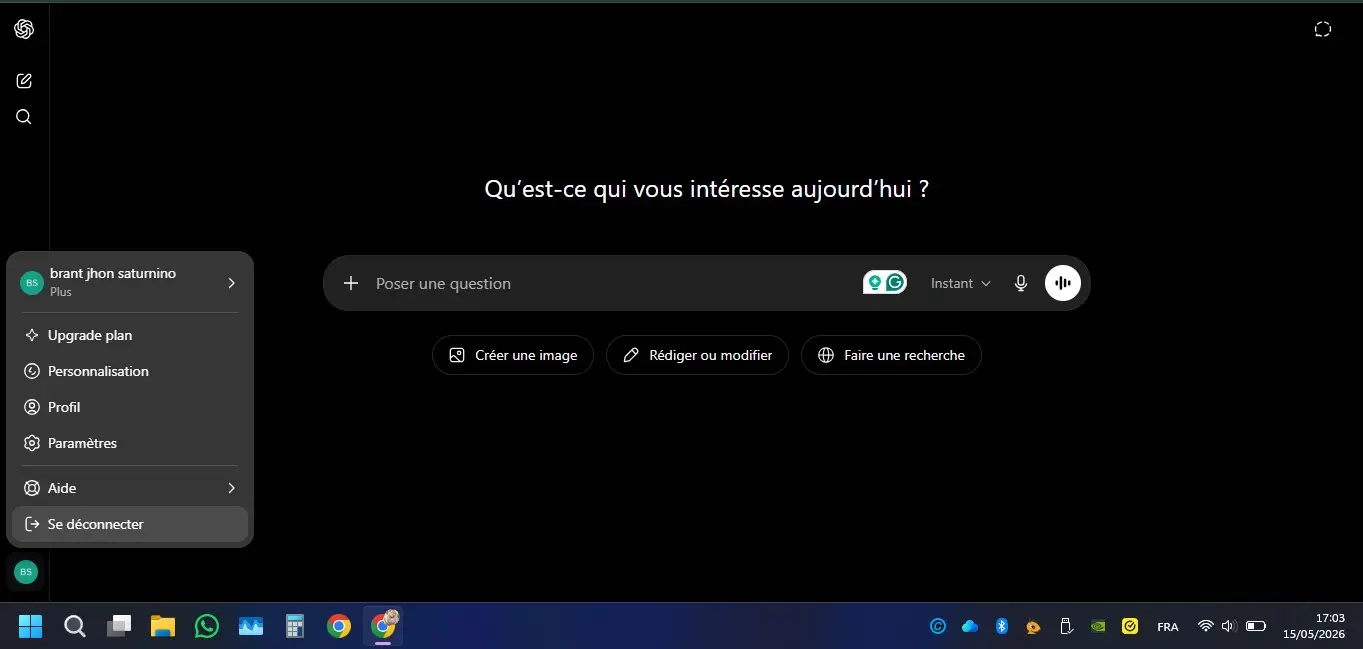Start a new chat with pencil icon
1363x649 pixels.
click(x=24, y=81)
